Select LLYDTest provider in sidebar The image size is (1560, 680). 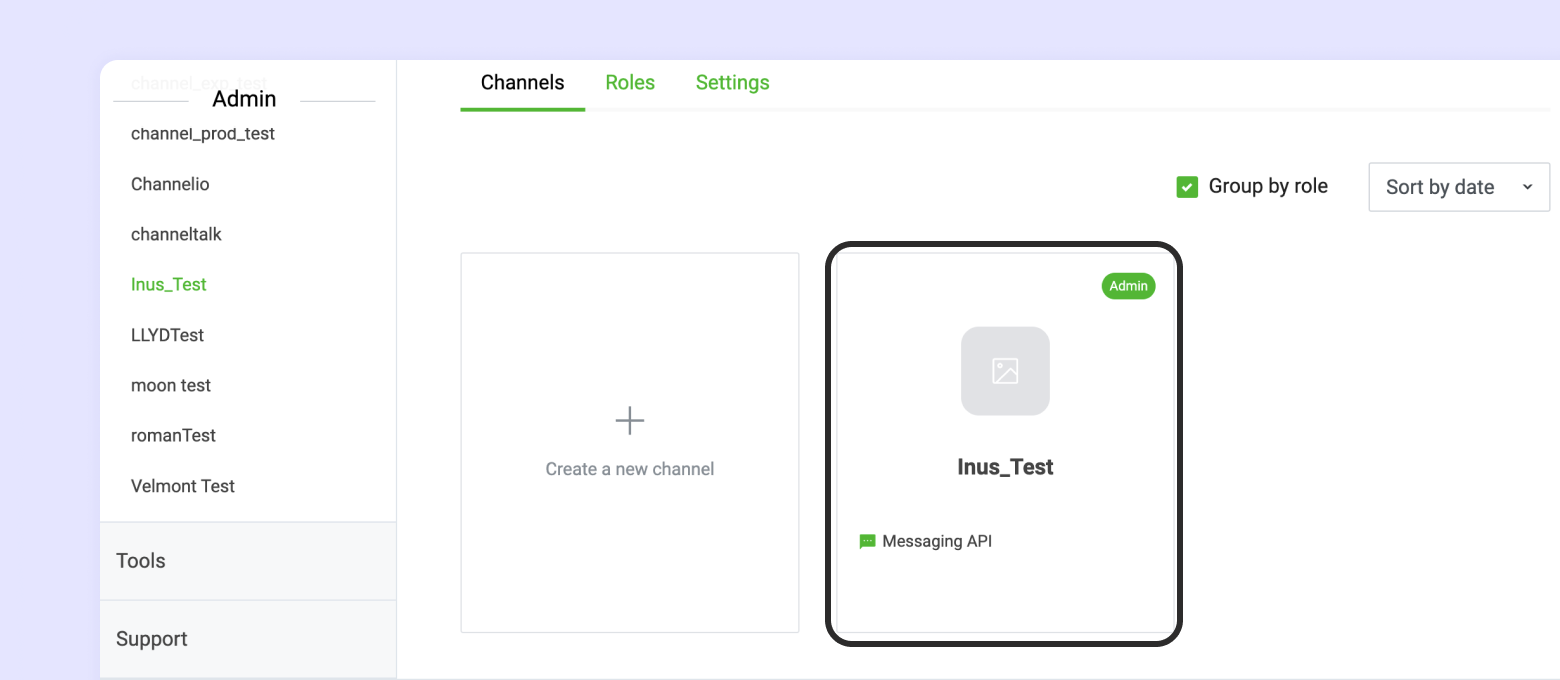(x=167, y=335)
